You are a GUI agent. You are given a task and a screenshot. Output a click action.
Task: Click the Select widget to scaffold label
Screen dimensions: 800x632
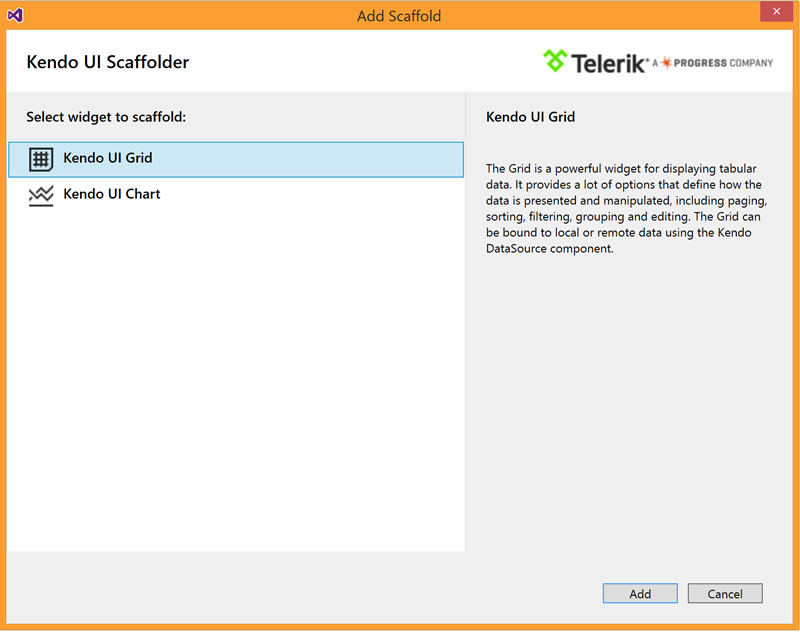pyautogui.click(x=106, y=117)
